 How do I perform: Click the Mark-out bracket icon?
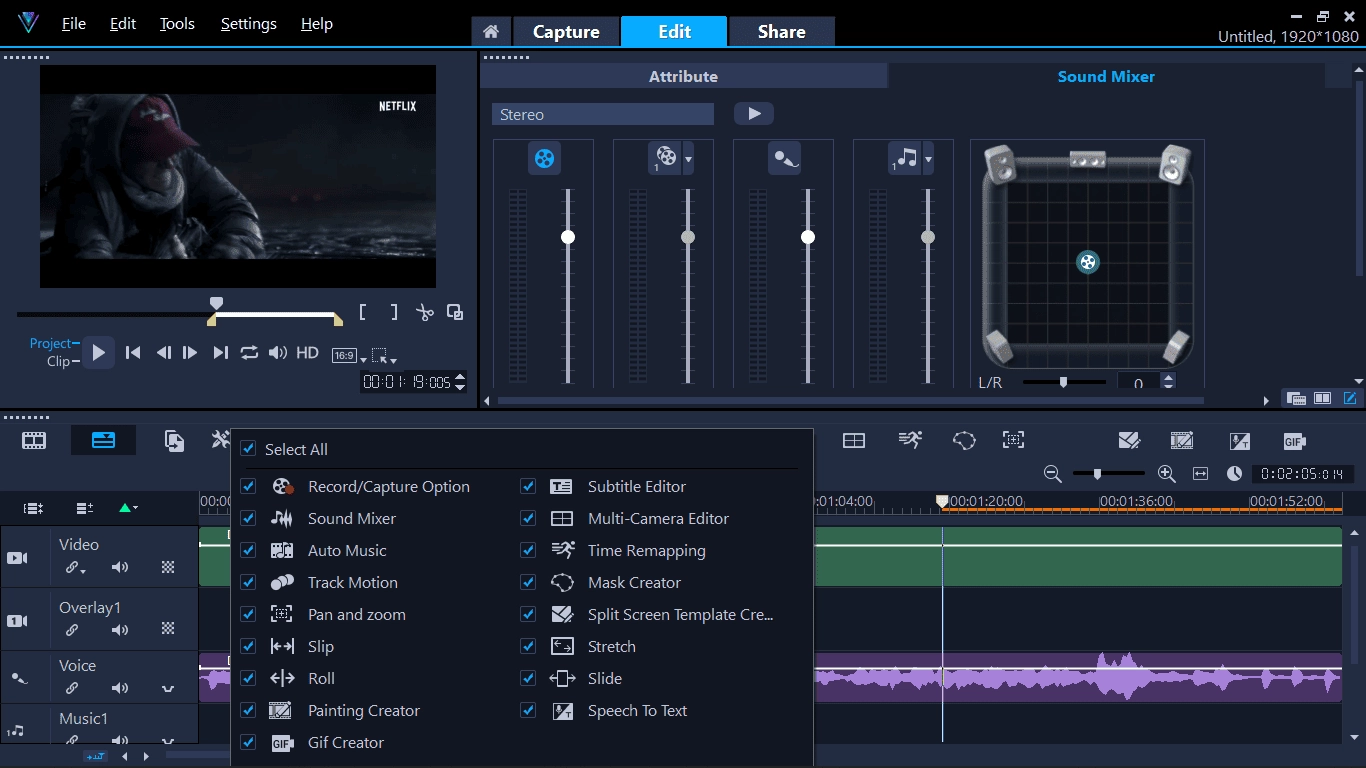click(x=394, y=312)
